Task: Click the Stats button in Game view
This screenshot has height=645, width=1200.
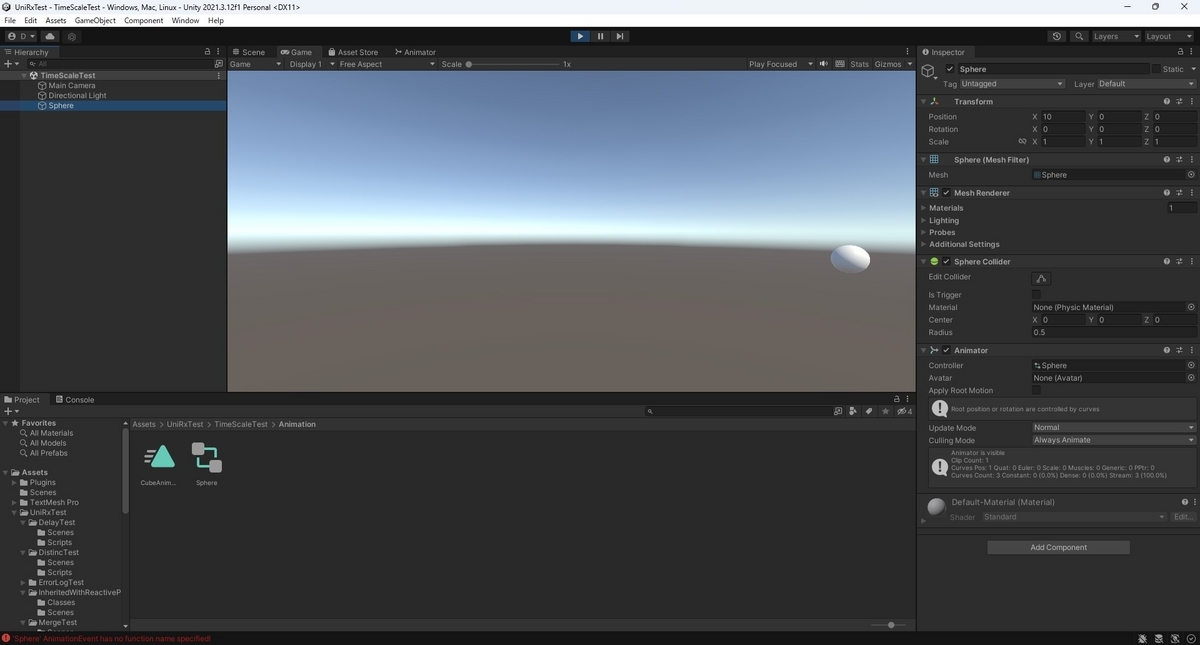Action: point(859,63)
